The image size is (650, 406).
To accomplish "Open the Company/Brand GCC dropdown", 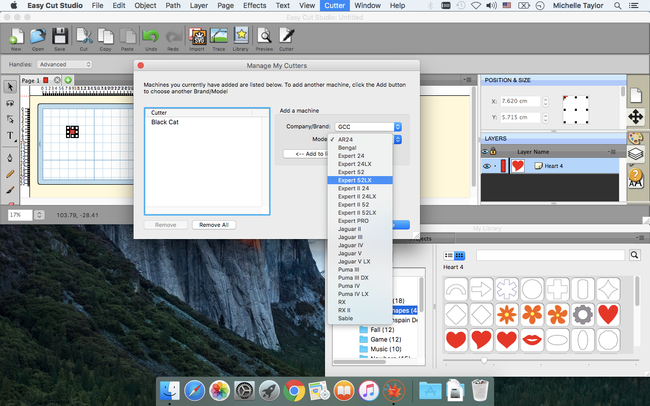I will click(368, 127).
